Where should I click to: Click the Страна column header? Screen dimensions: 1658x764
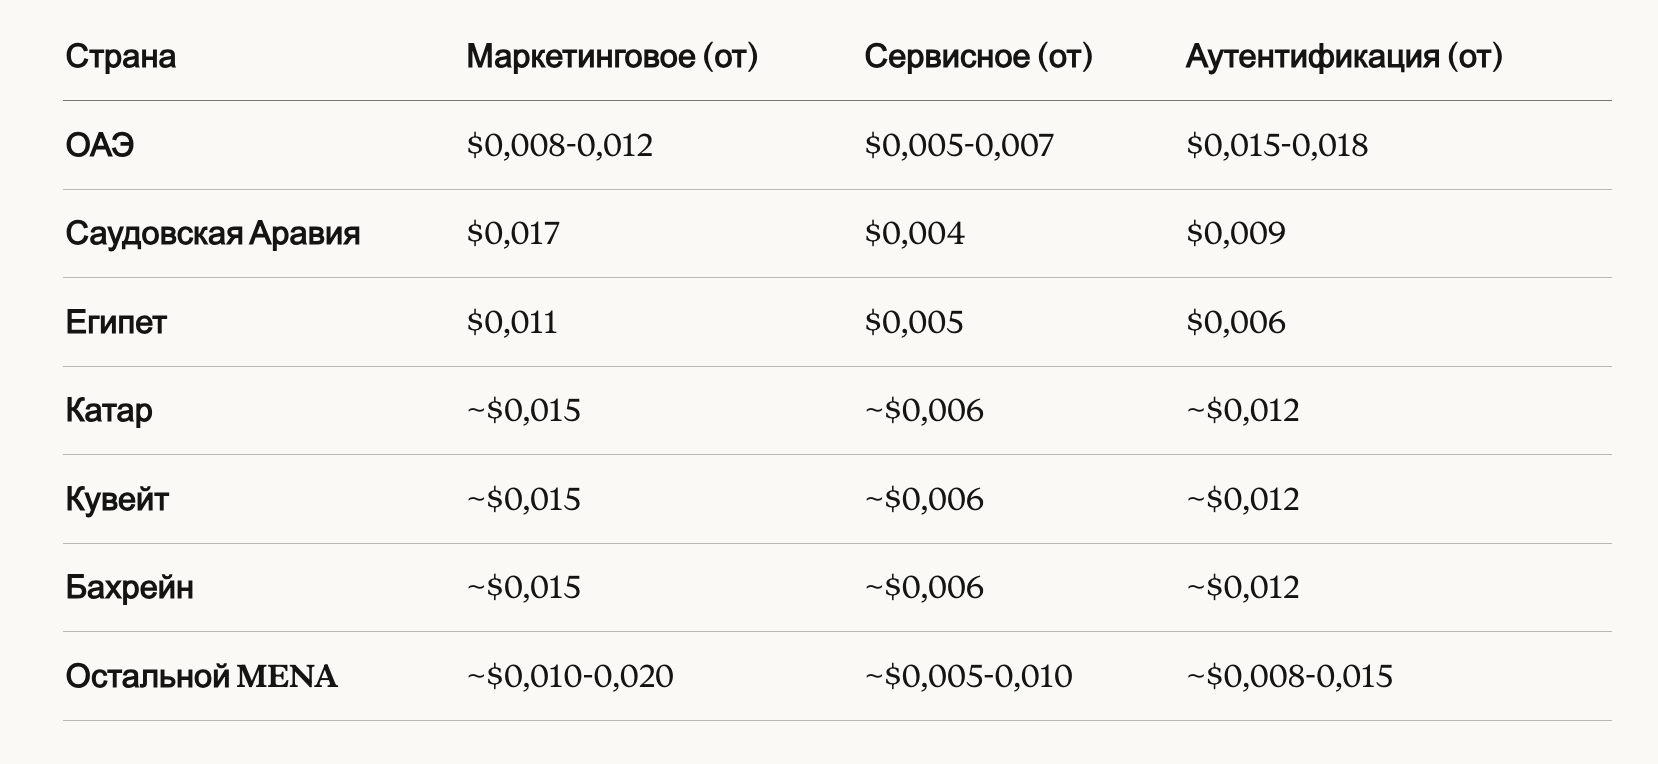coord(120,56)
